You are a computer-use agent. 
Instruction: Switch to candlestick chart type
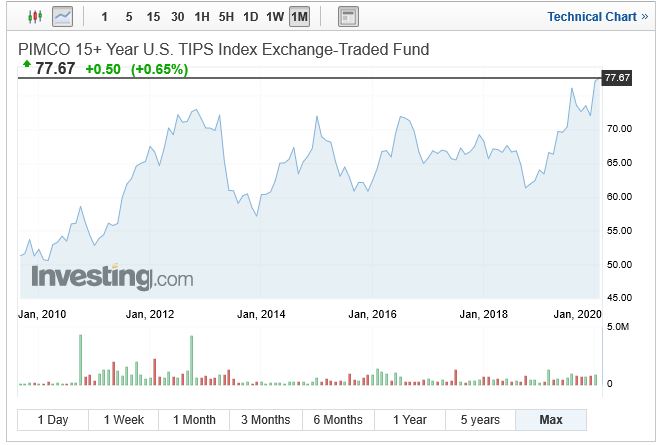tap(35, 17)
